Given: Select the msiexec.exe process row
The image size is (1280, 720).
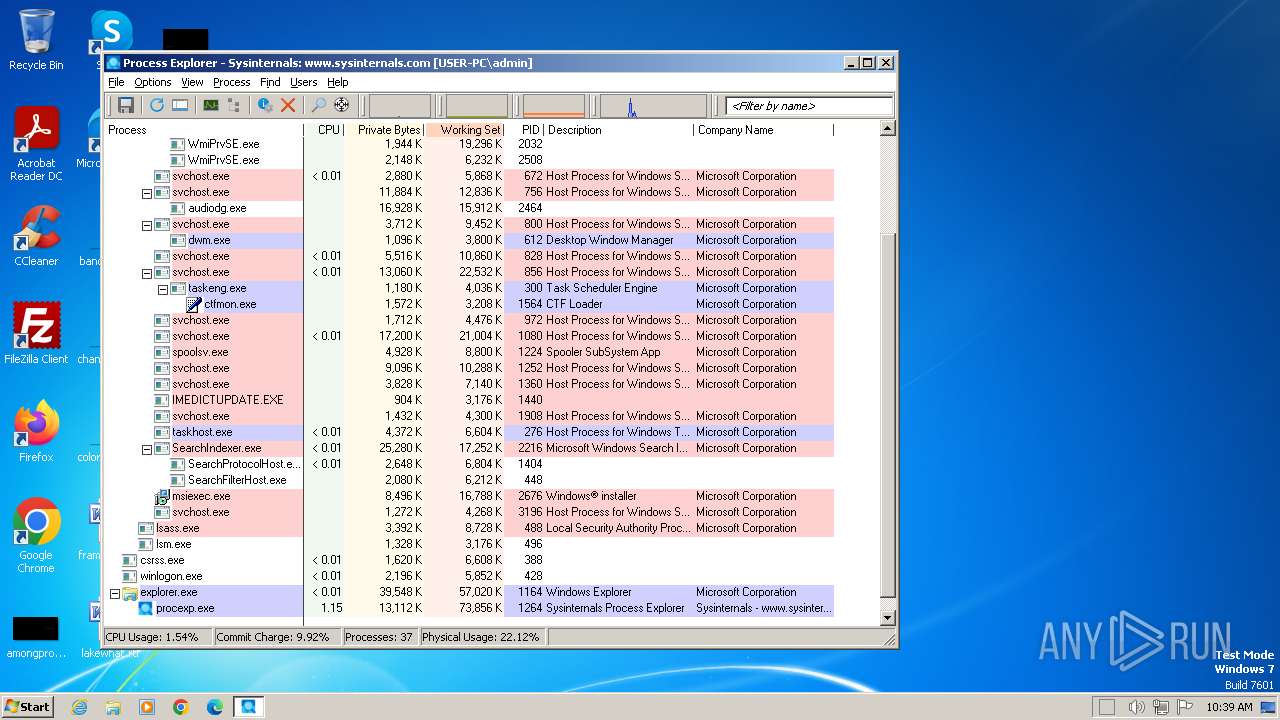Looking at the screenshot, I should tap(469, 496).
